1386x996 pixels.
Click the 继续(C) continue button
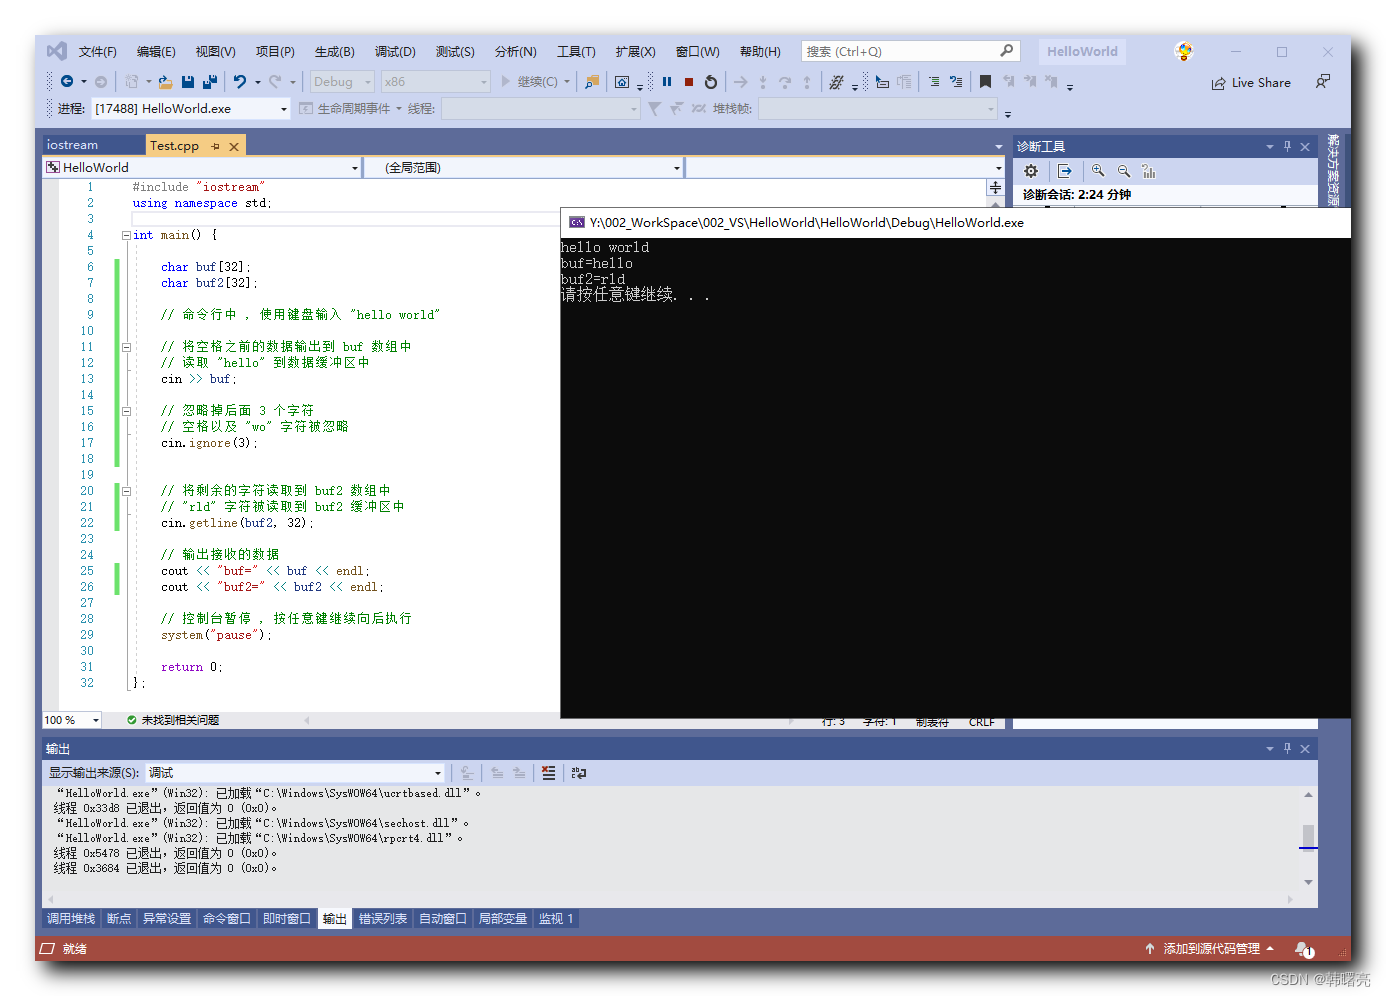(530, 82)
